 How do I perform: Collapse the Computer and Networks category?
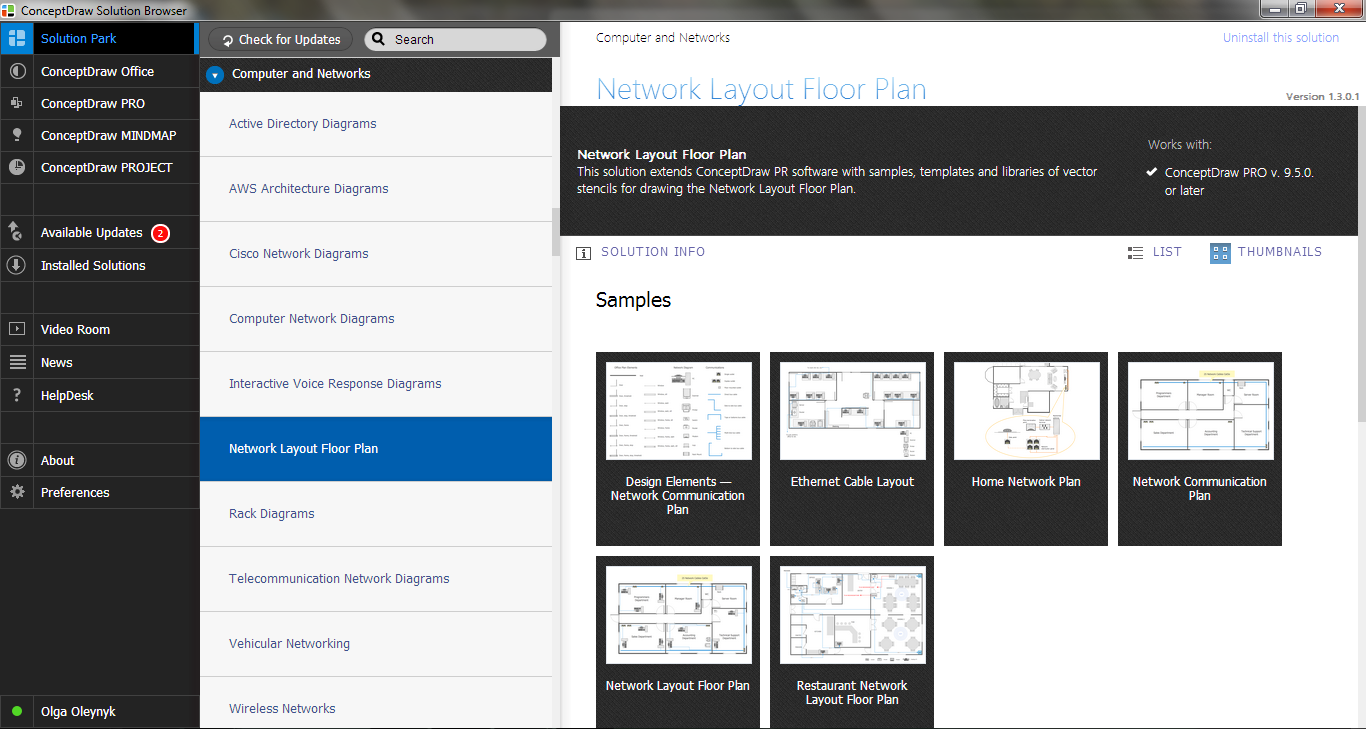[x=214, y=74]
